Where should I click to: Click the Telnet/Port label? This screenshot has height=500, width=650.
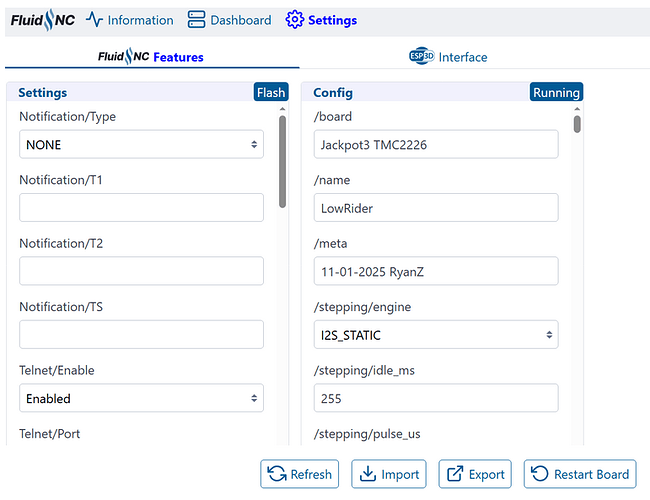point(49,434)
